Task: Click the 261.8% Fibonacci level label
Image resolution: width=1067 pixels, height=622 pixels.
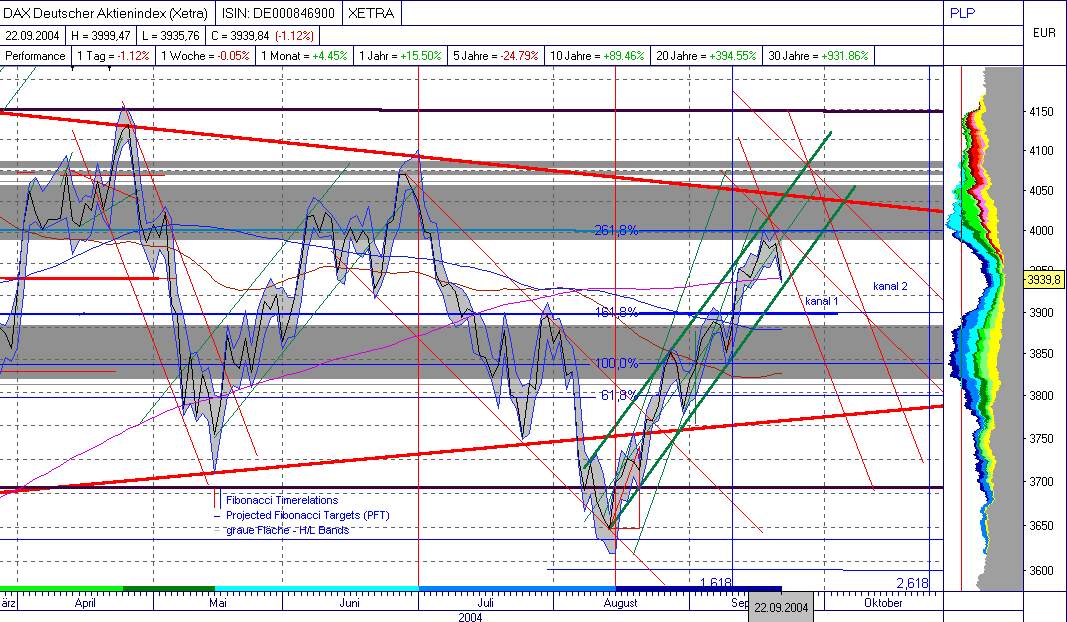Action: click(x=615, y=229)
